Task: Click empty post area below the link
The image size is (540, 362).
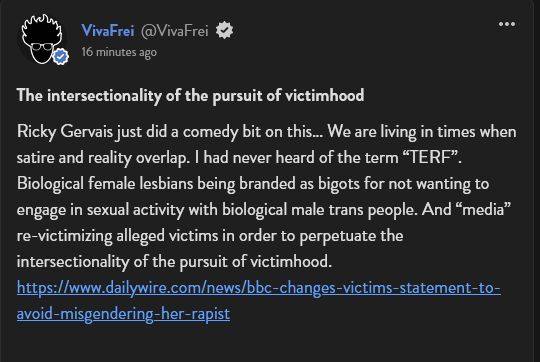Action: click(x=267, y=343)
